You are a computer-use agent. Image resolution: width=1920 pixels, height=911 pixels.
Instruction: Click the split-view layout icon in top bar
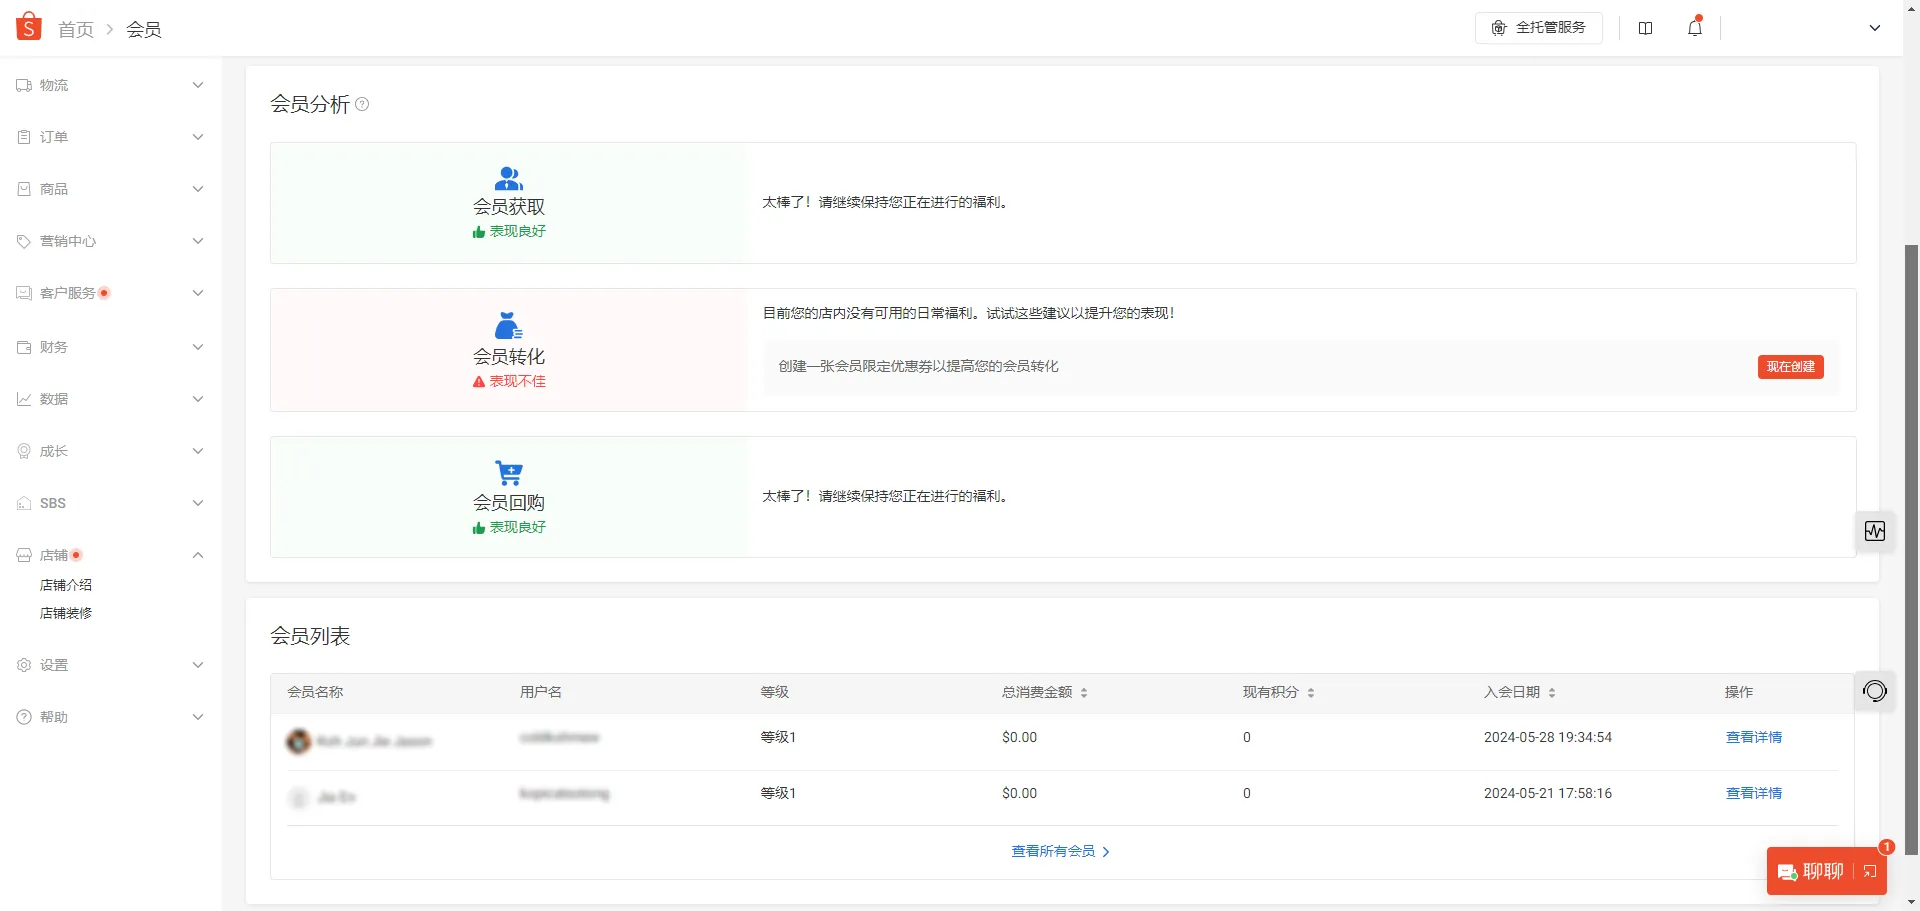tap(1646, 28)
